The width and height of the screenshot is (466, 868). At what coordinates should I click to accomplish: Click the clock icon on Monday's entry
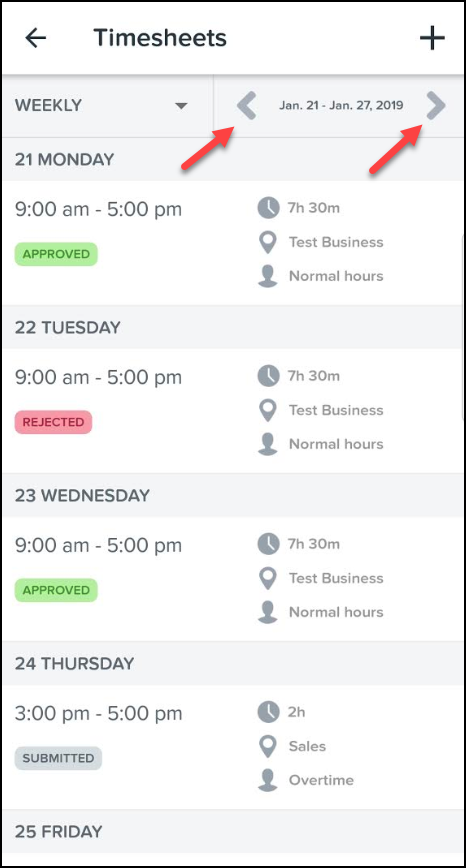268,208
